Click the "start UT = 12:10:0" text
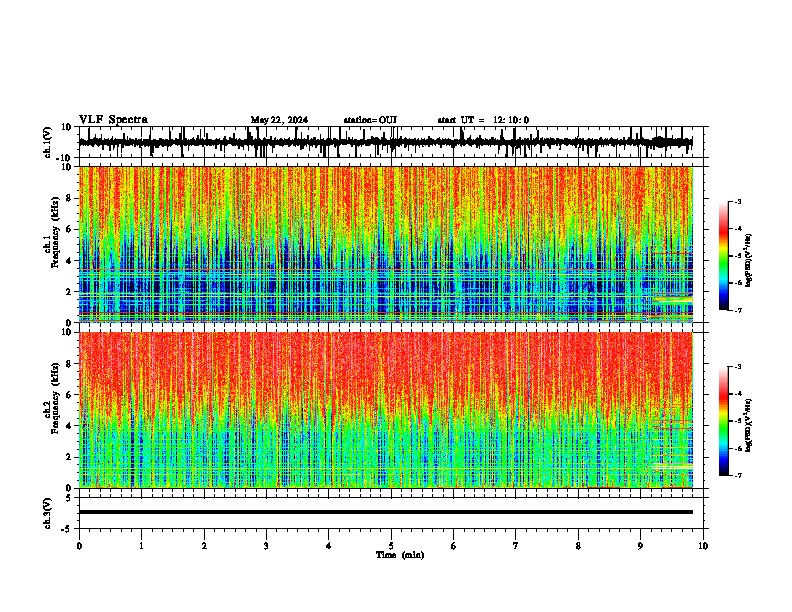 [x=483, y=120]
